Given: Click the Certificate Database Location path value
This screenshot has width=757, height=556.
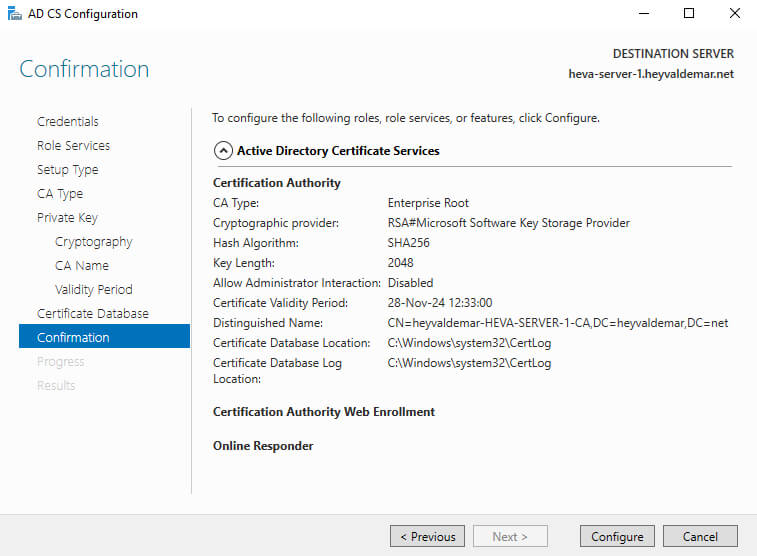Looking at the screenshot, I should coord(469,343).
